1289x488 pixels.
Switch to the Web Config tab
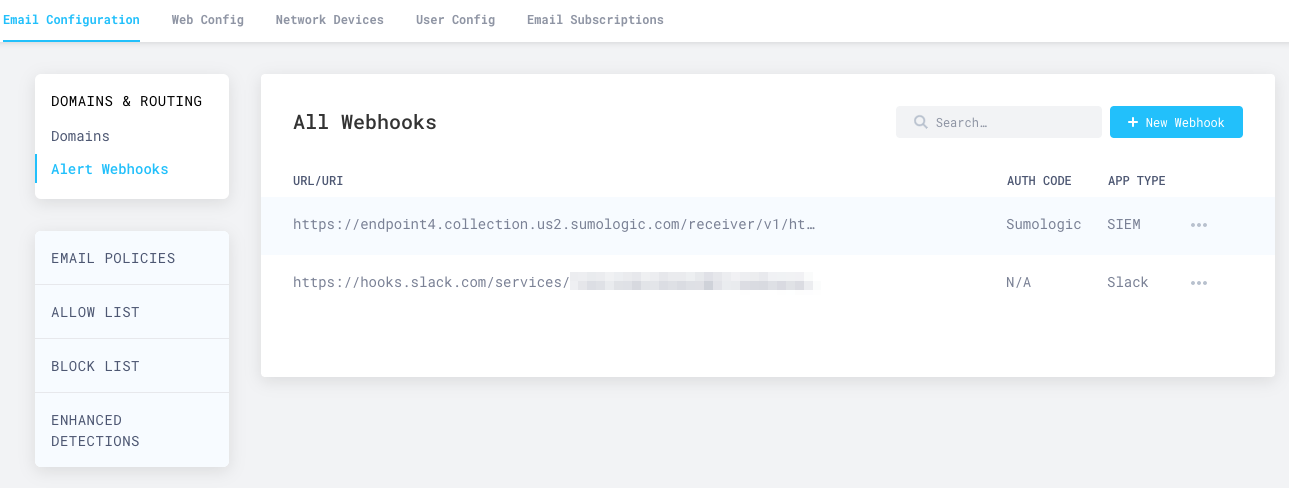207,20
